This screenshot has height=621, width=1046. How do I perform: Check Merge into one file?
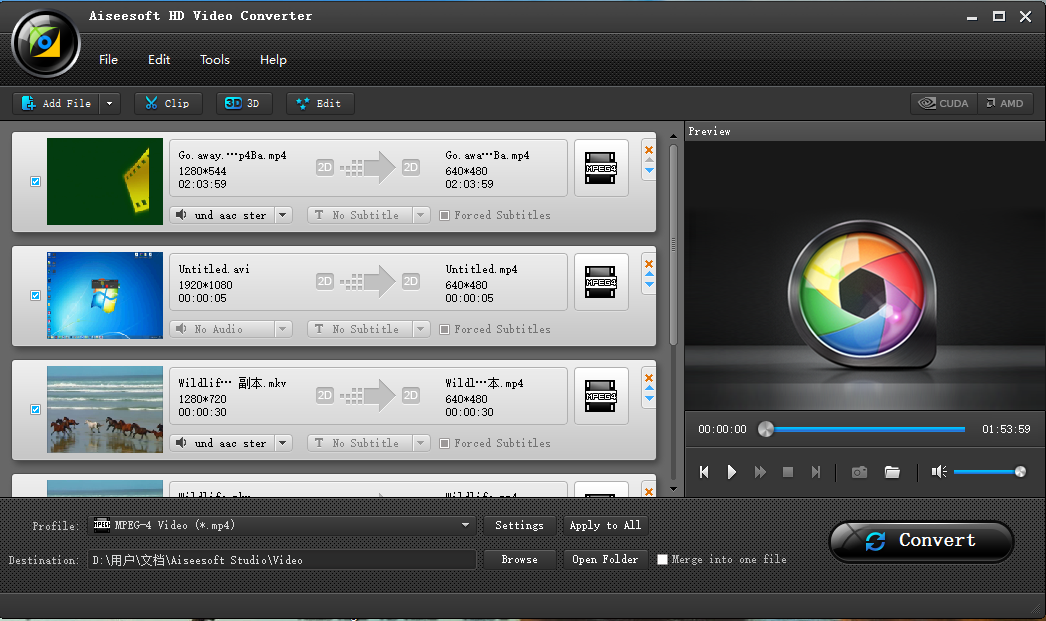pos(662,560)
